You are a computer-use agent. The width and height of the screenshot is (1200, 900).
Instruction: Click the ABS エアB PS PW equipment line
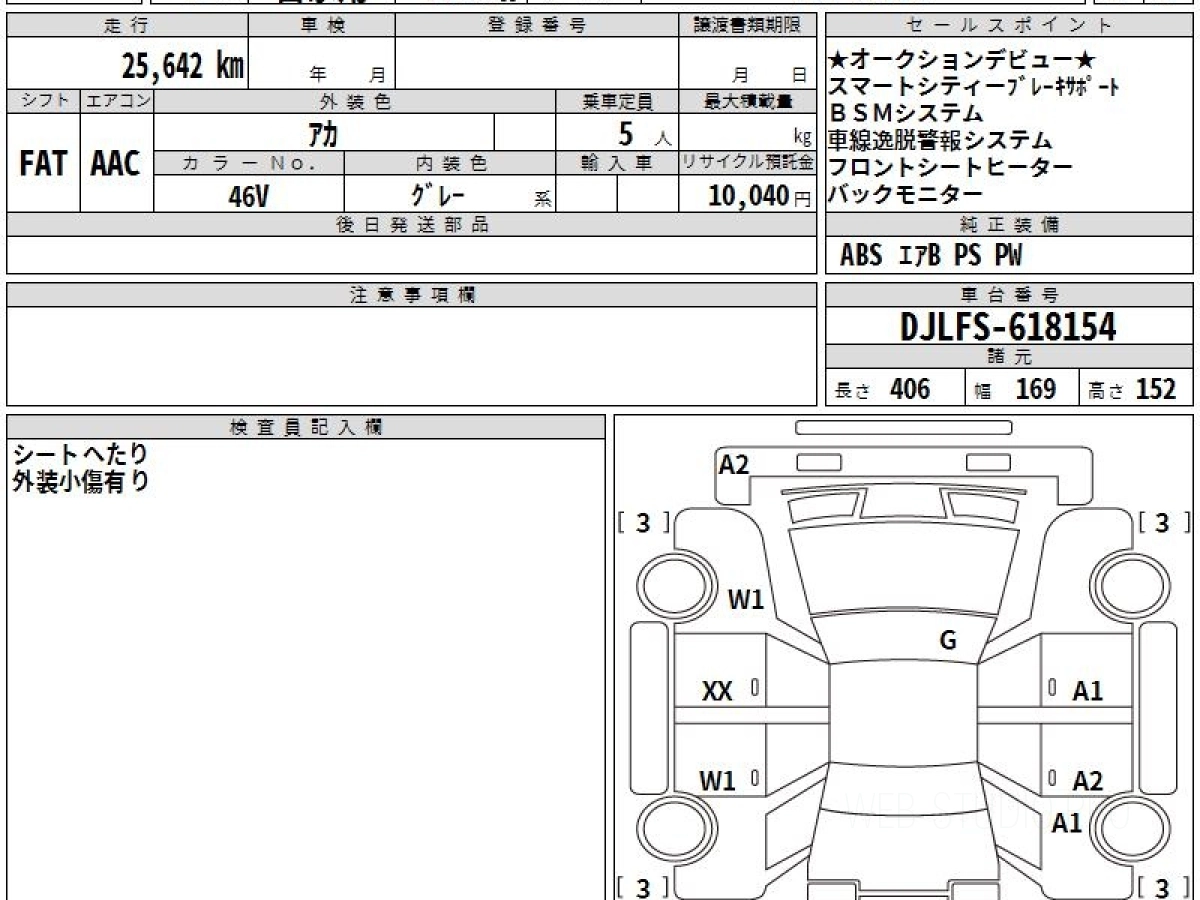point(931,256)
